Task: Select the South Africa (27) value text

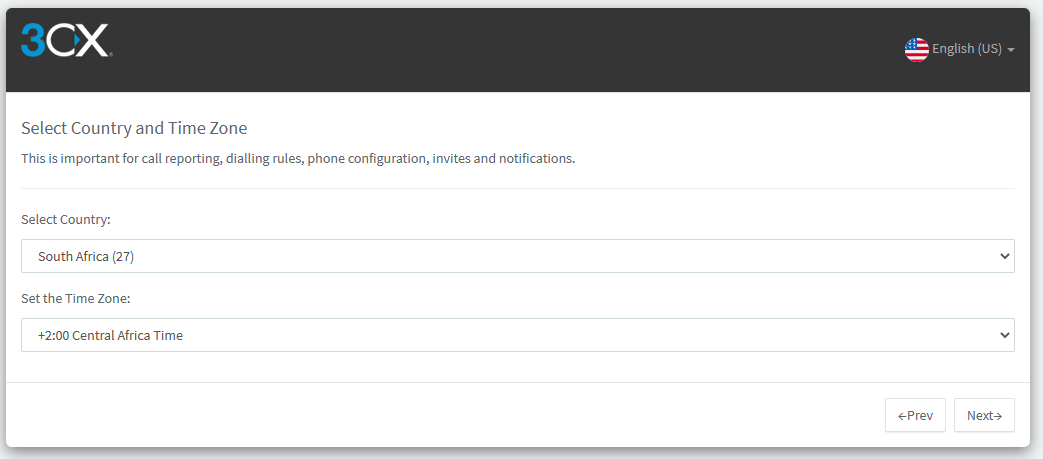Action: (86, 256)
